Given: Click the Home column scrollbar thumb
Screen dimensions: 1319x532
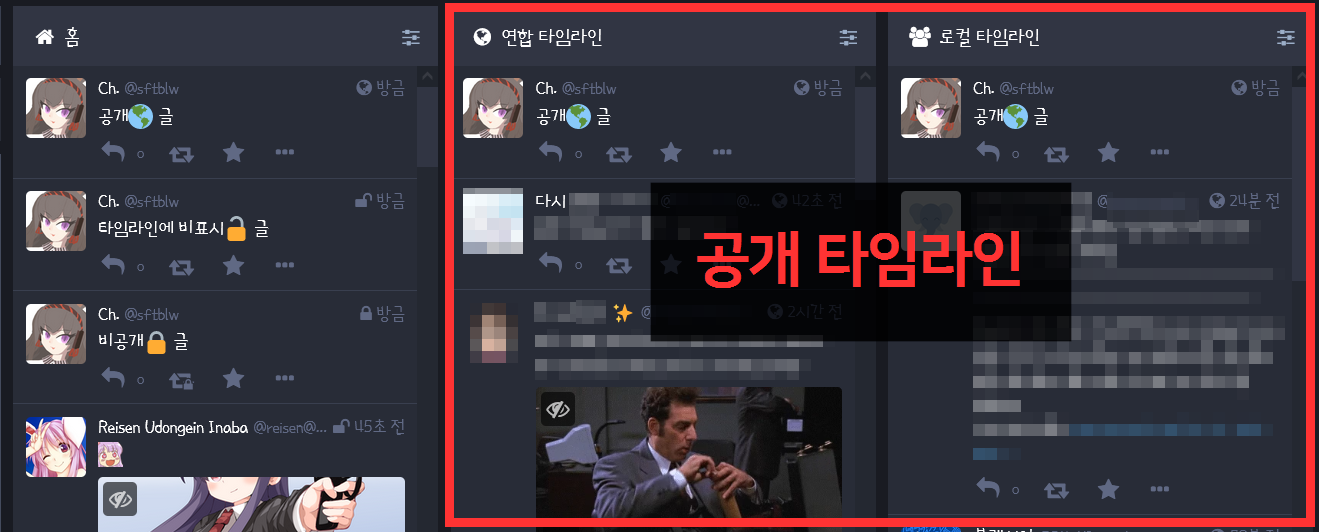Looking at the screenshot, I should [427, 126].
